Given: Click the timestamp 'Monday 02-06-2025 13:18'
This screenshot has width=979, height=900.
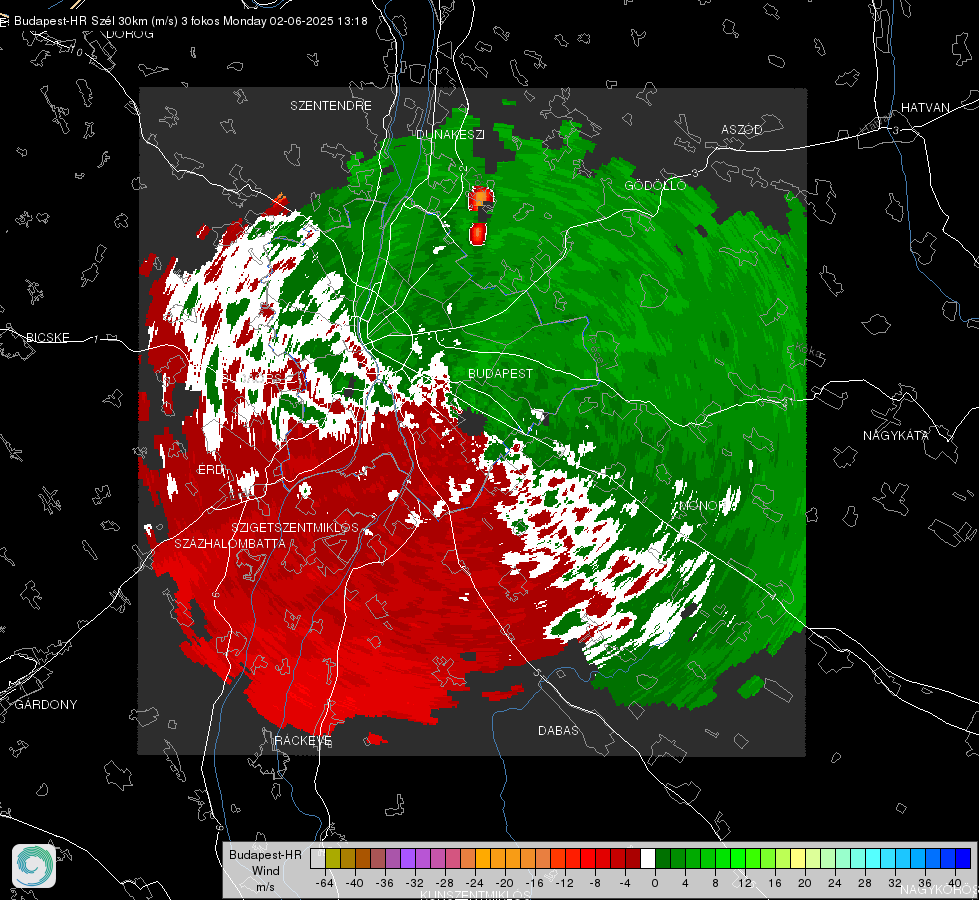Looking at the screenshot, I should 295,21.
